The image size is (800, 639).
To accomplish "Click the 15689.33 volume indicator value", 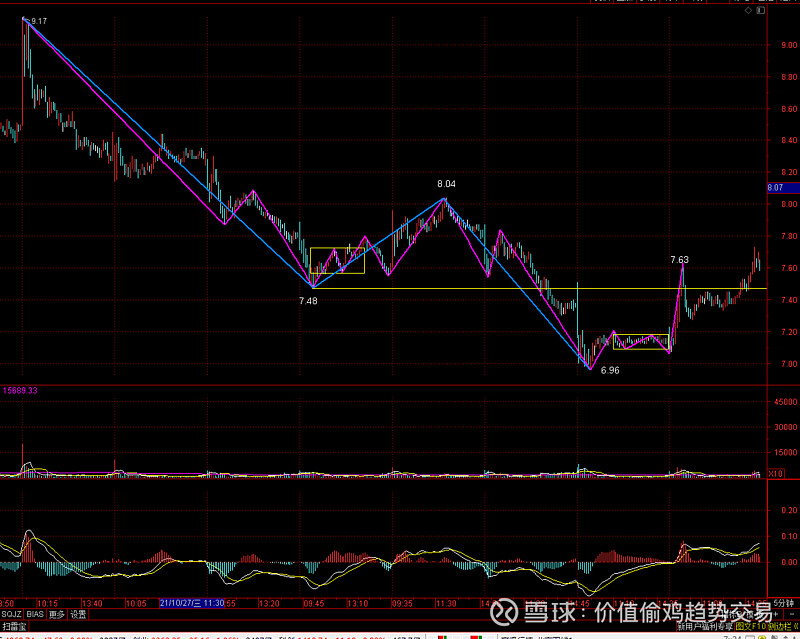I will tap(20, 391).
